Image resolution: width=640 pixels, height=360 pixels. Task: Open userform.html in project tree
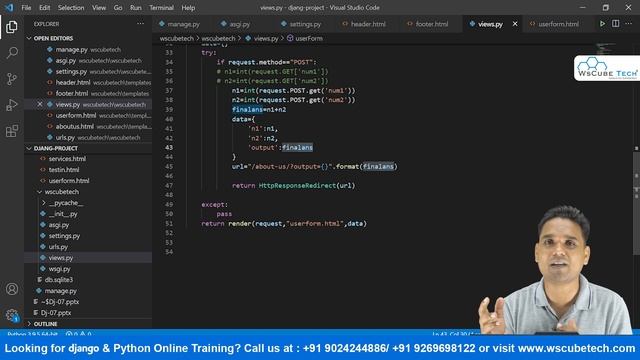(x=88, y=181)
